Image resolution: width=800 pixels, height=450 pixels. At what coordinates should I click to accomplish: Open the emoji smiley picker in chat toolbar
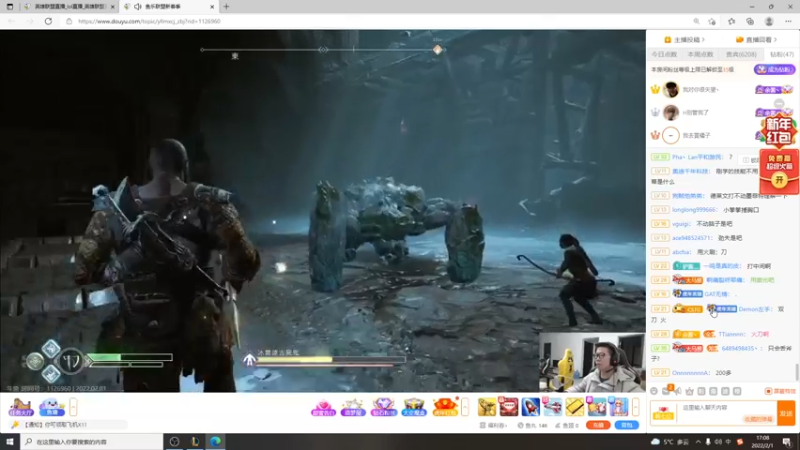654,391
